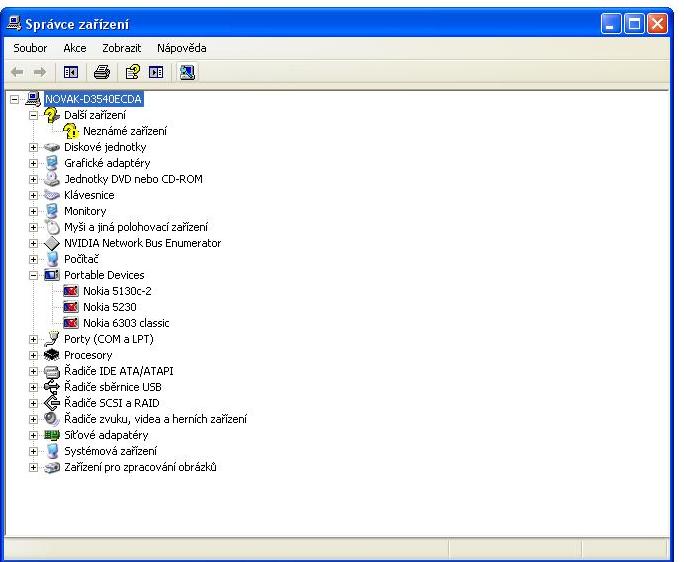Expand Řadiče IDE ATA/ATAPI branch
The height and width of the screenshot is (562, 684).
point(33,371)
